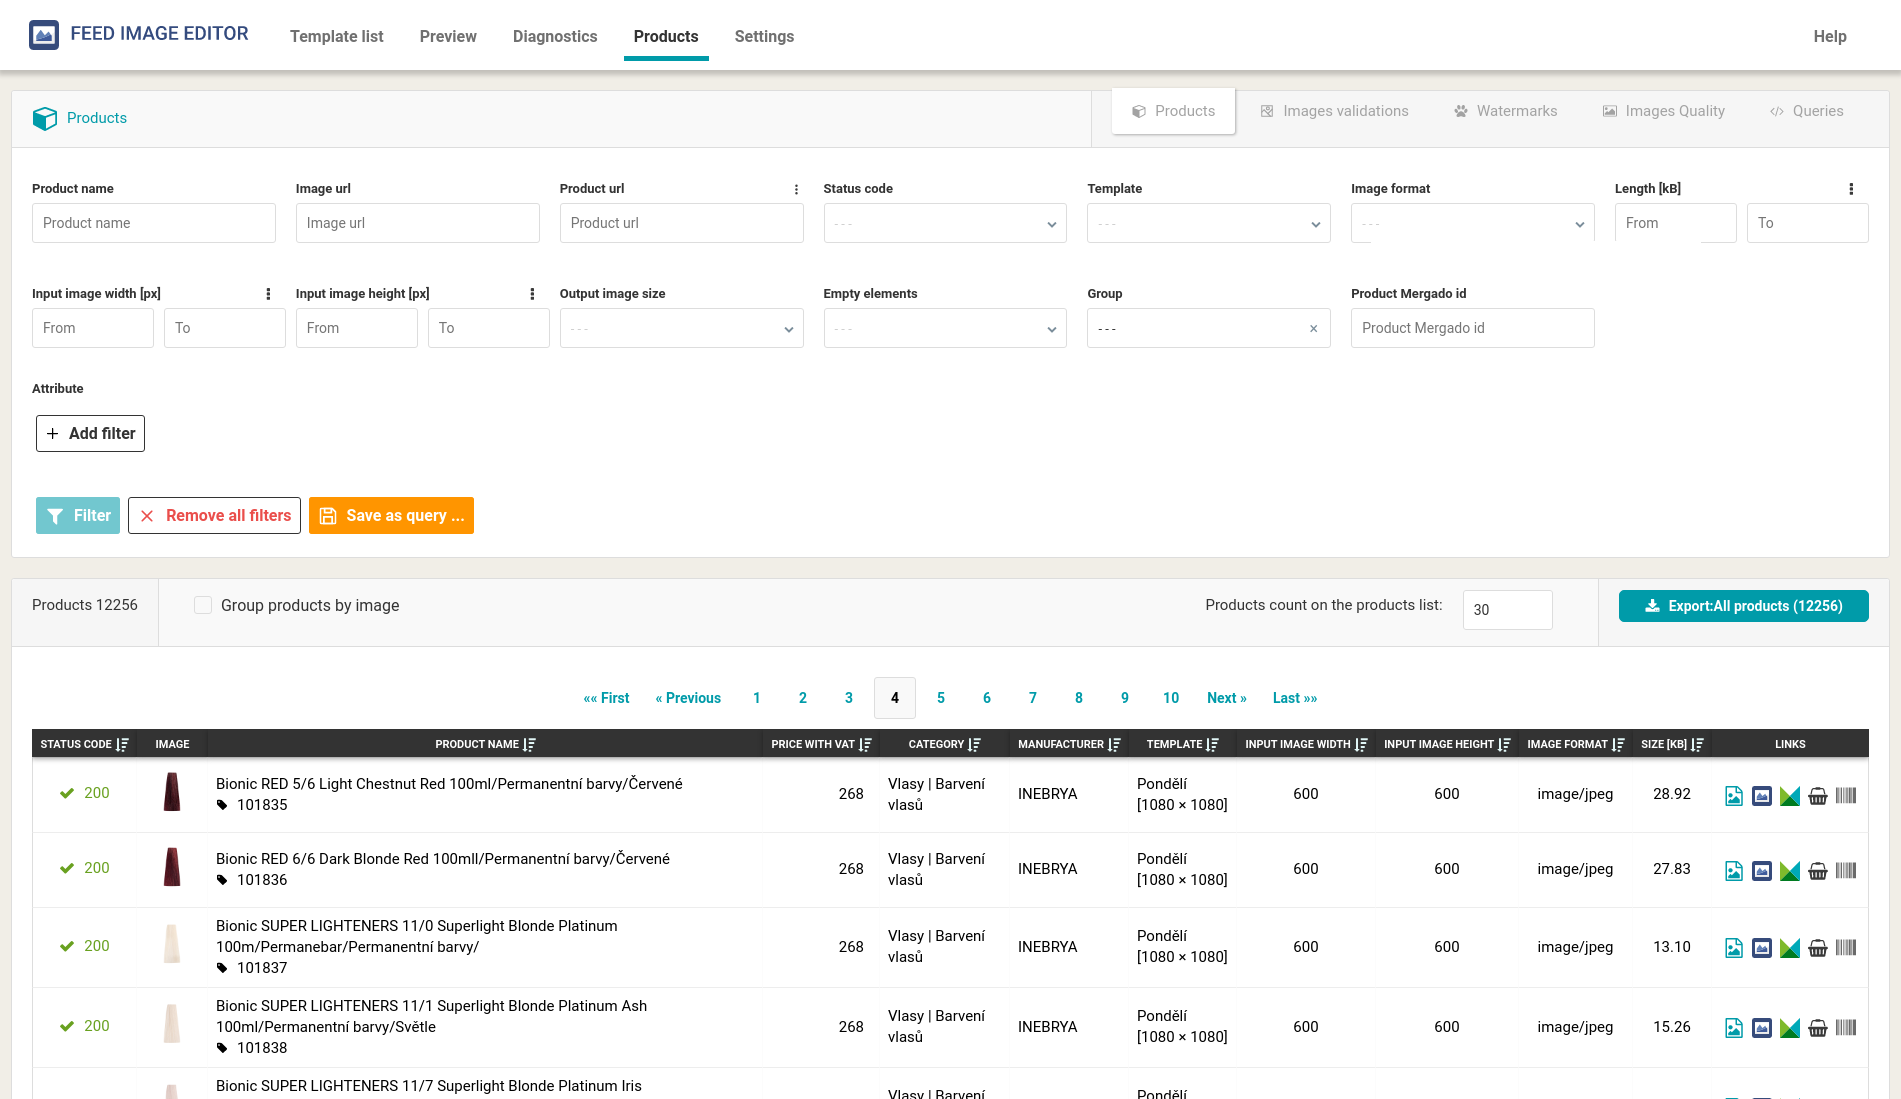Enable Group products by image checkbox

pos(203,605)
